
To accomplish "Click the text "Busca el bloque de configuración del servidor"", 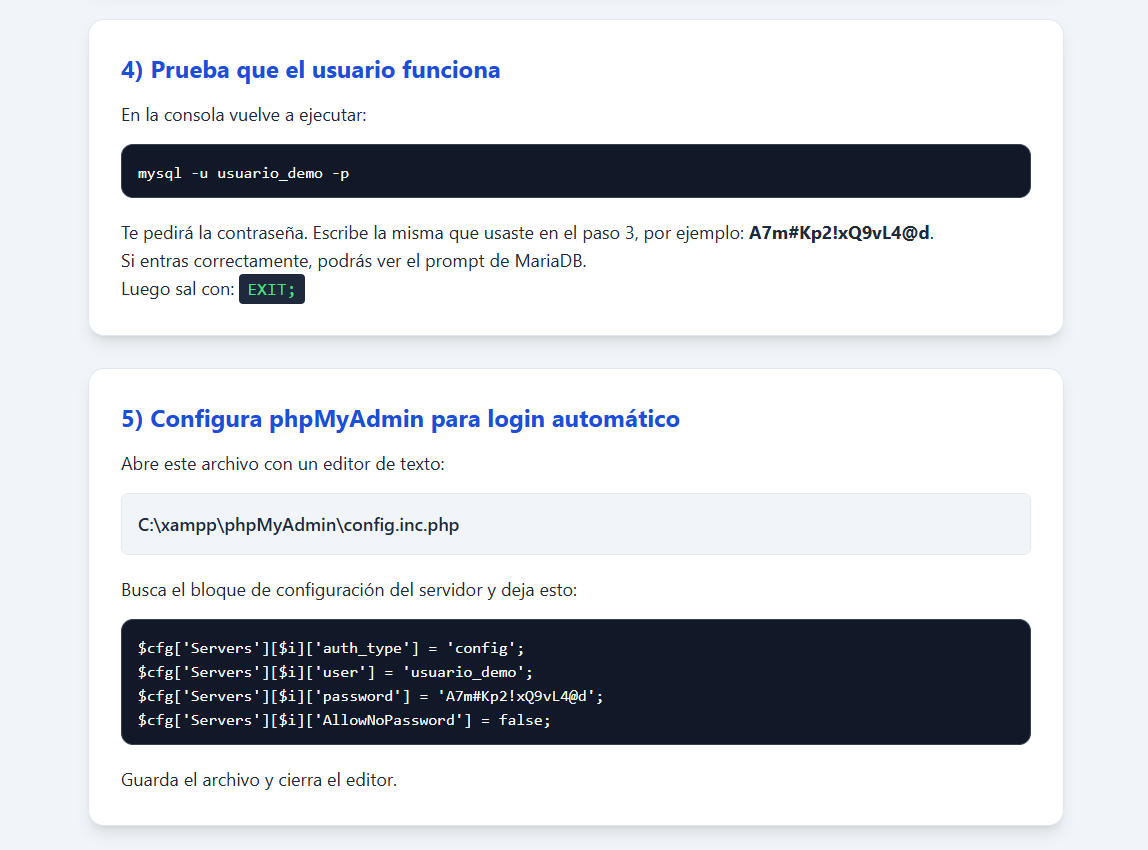I will coord(302,590).
